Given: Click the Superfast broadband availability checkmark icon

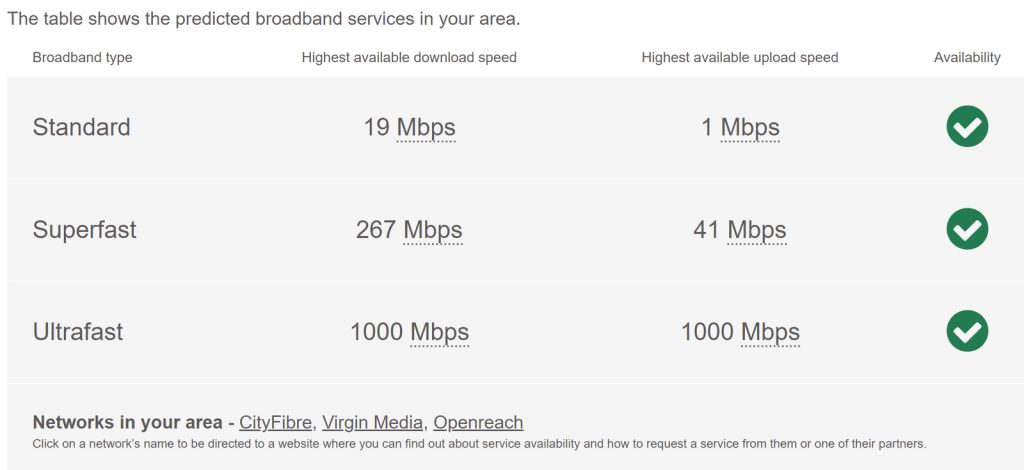Looking at the screenshot, I should (967, 229).
